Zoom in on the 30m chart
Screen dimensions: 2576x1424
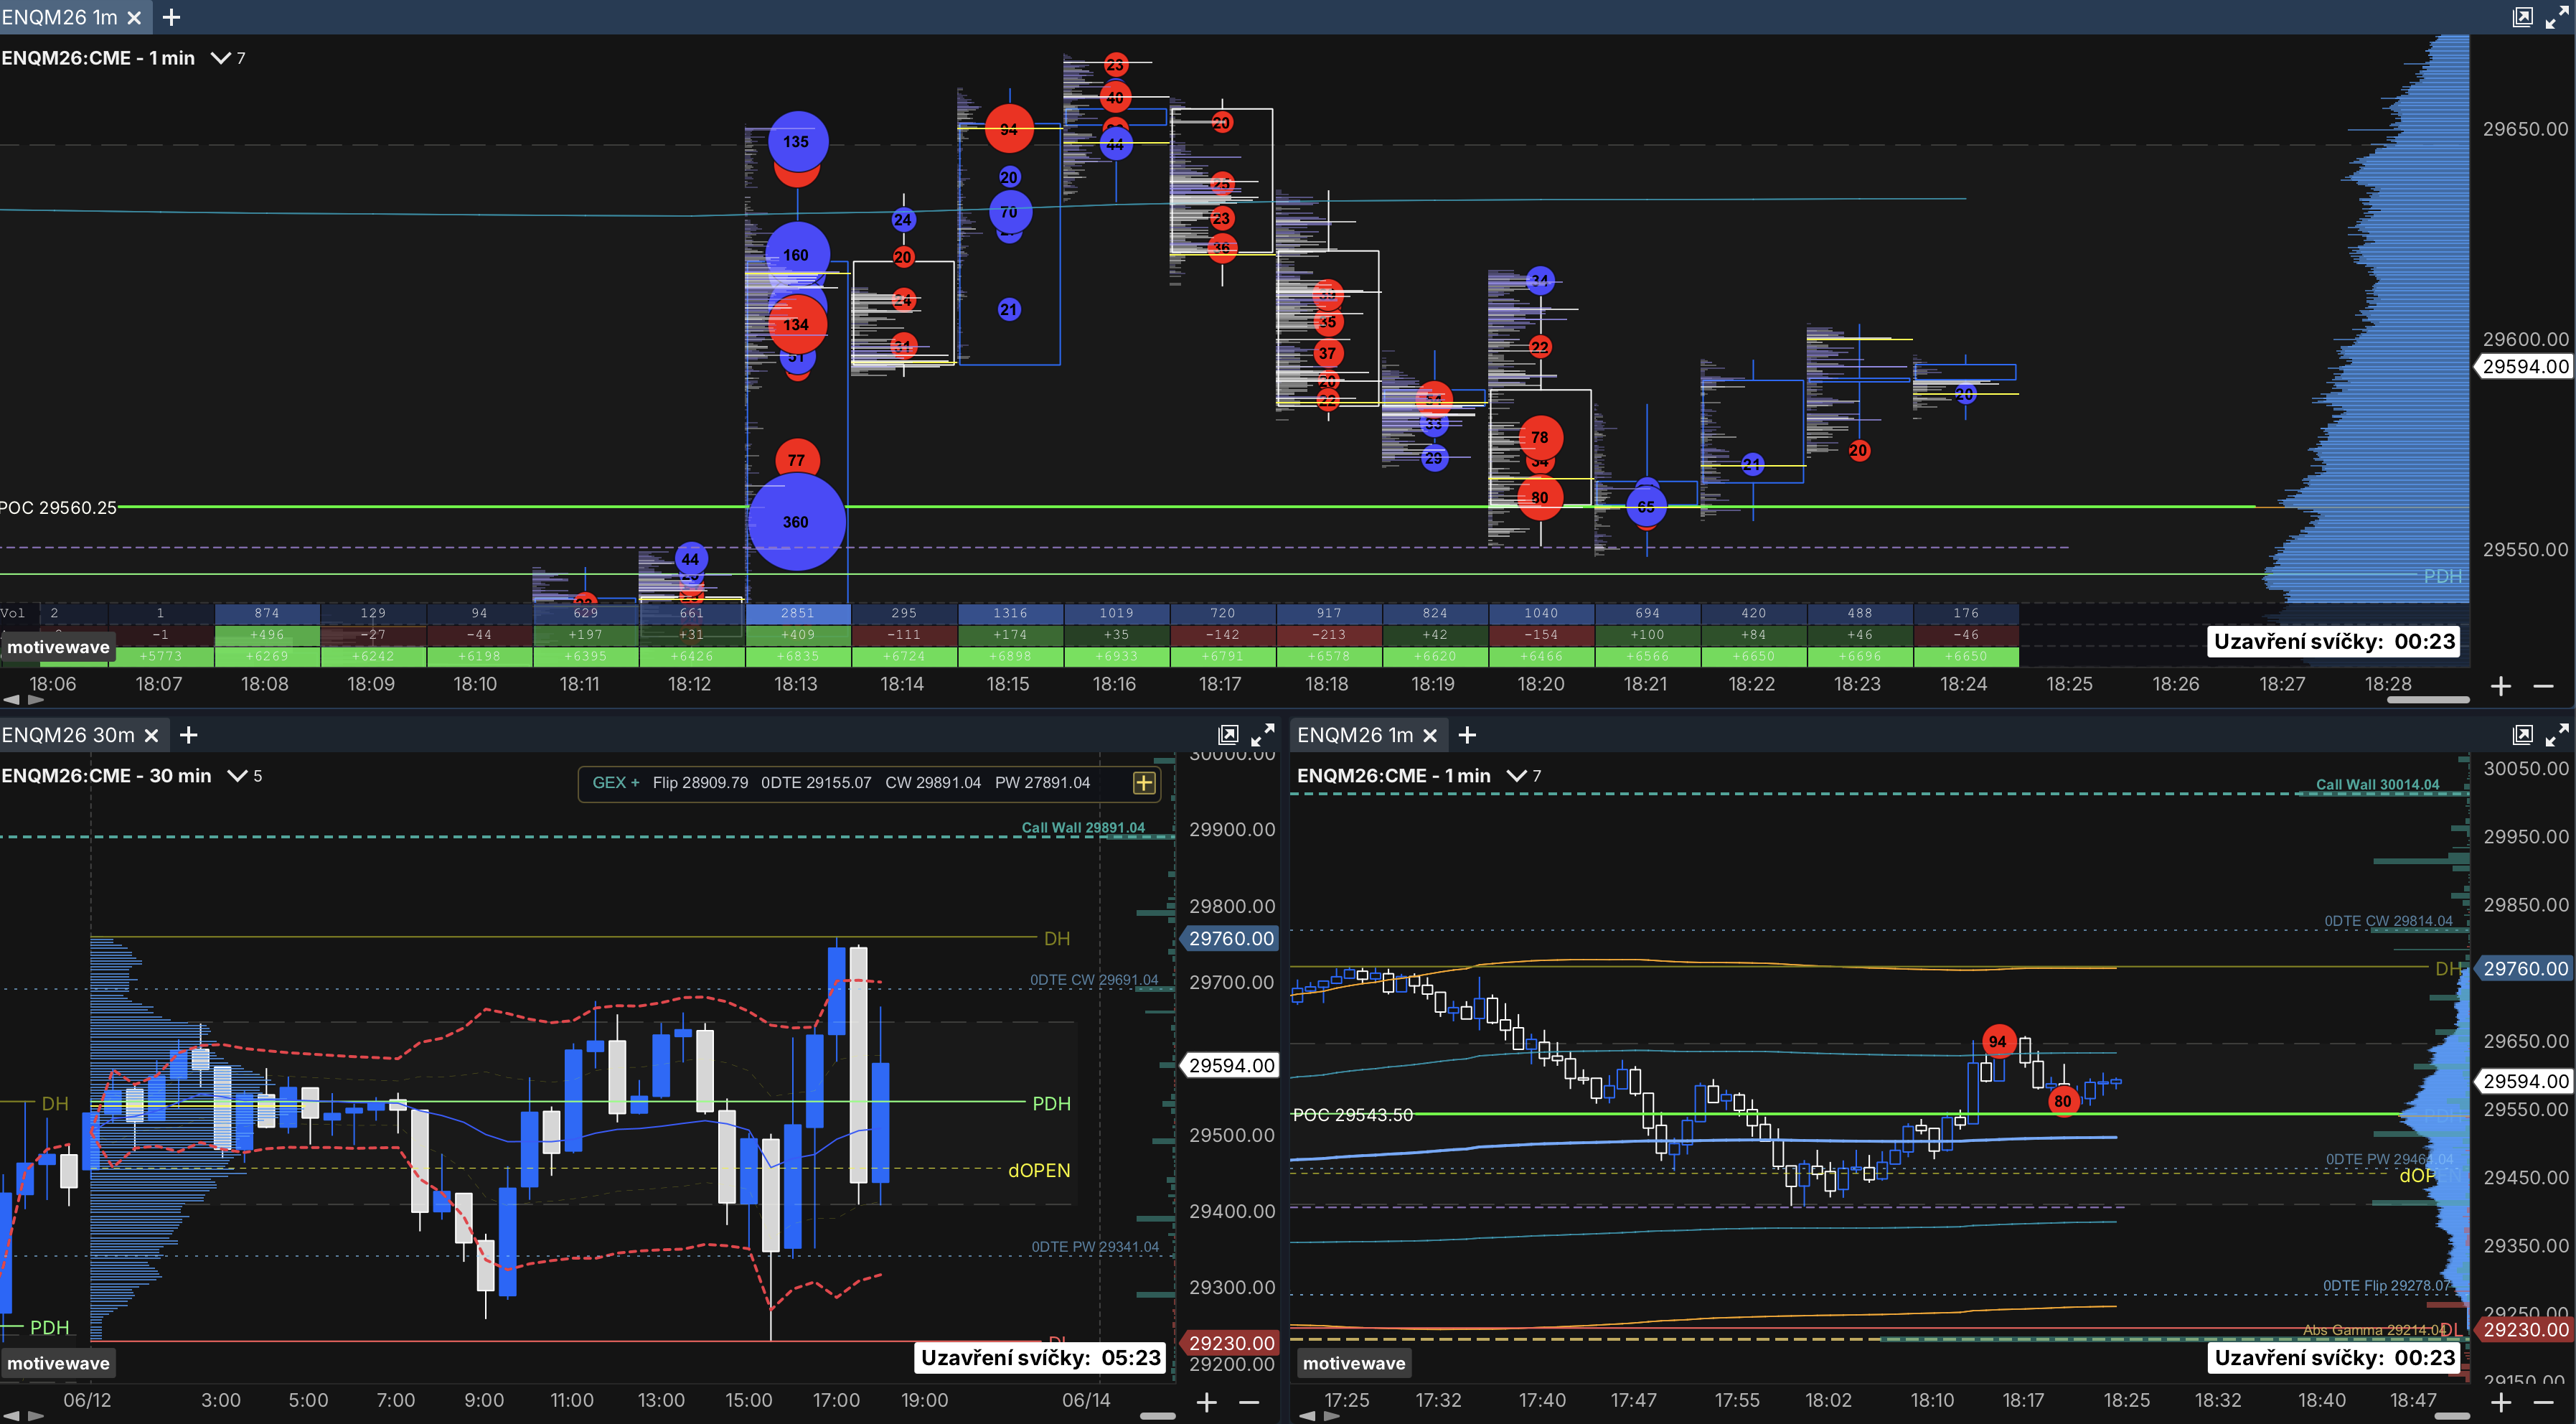point(1207,1403)
